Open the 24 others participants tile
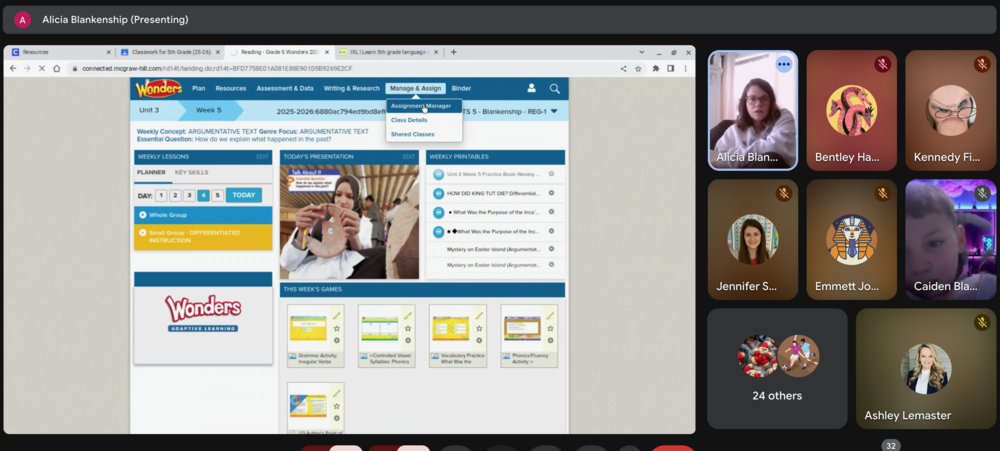 point(777,368)
